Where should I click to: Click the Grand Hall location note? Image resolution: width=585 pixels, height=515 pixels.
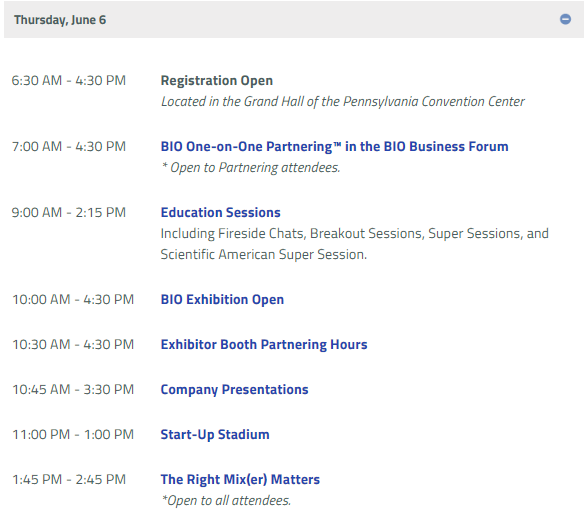[x=342, y=102]
